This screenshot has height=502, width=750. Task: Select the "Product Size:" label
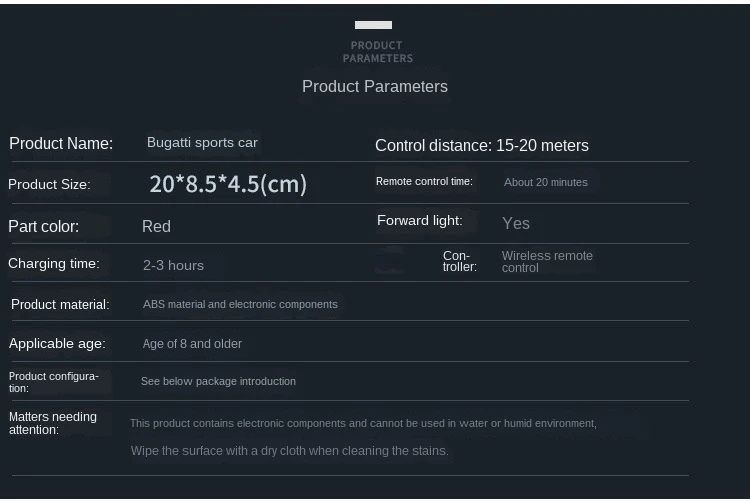(49, 185)
